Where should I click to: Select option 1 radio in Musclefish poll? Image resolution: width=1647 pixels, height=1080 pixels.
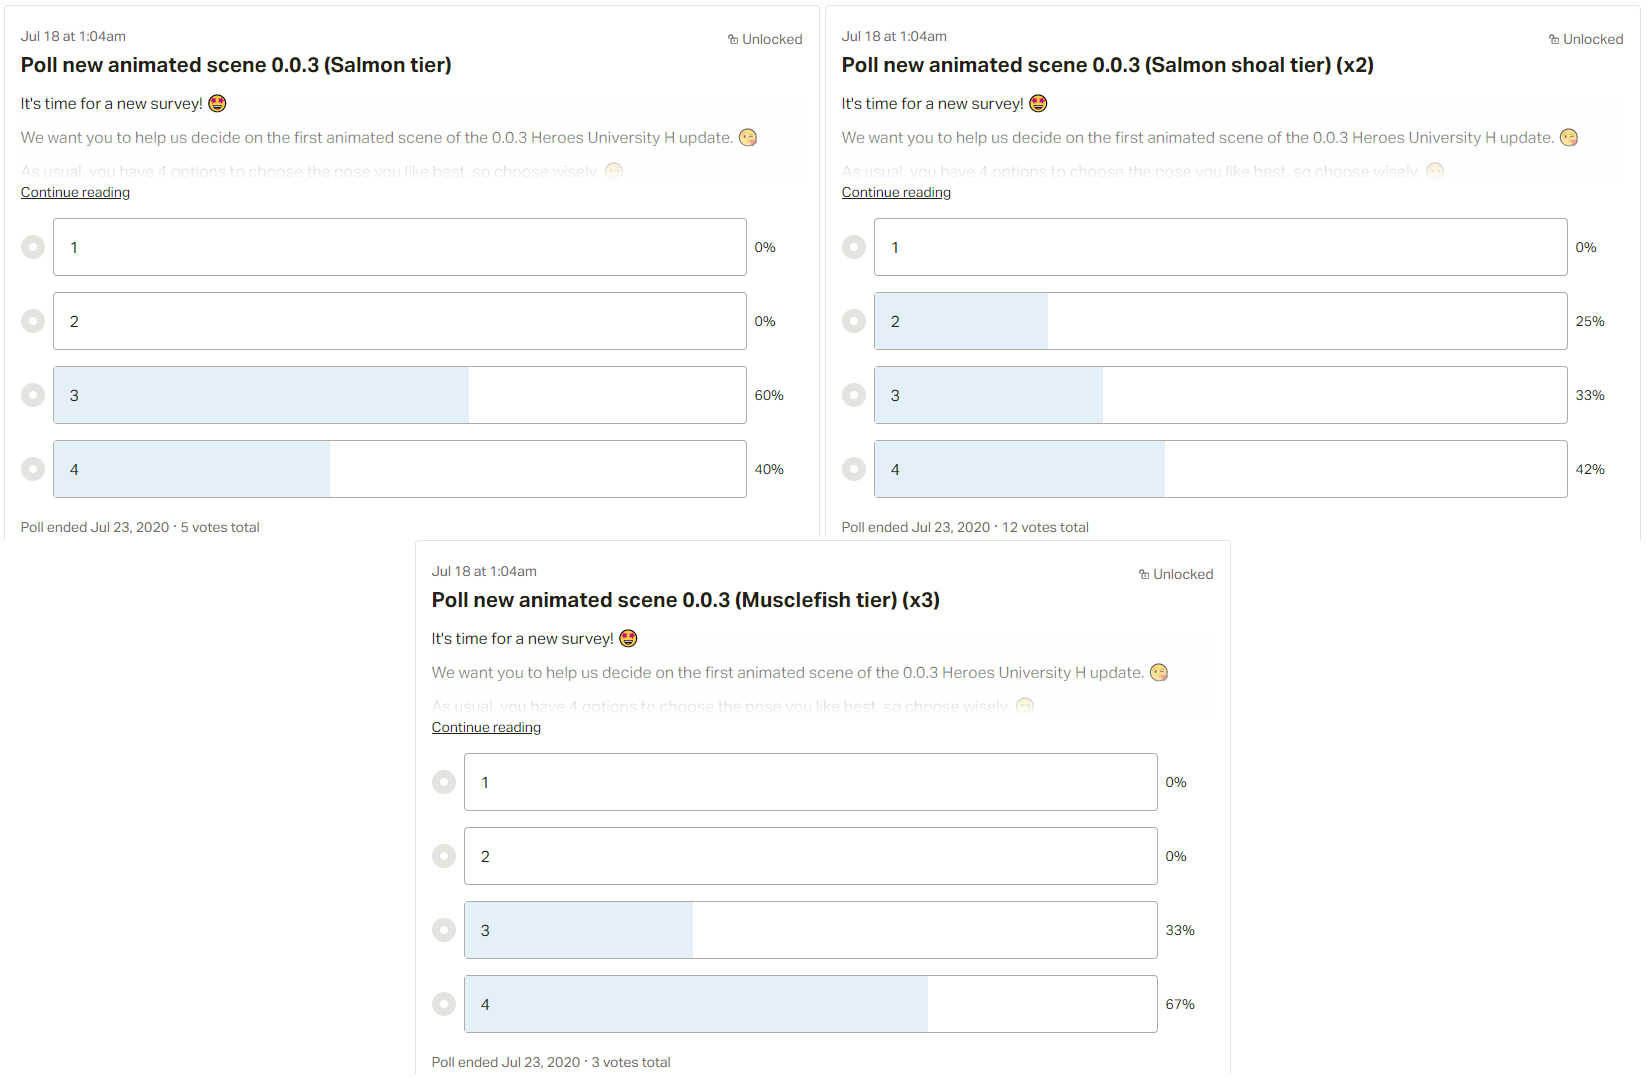444,782
